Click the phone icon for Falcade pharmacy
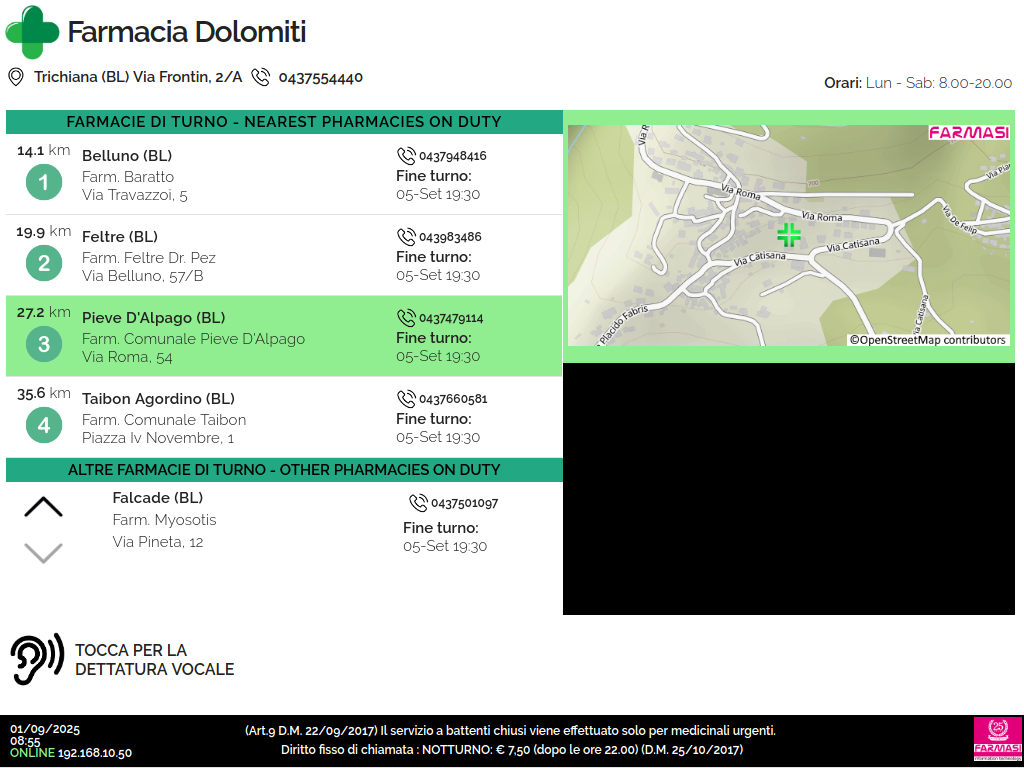The height and width of the screenshot is (768, 1024). 418,503
